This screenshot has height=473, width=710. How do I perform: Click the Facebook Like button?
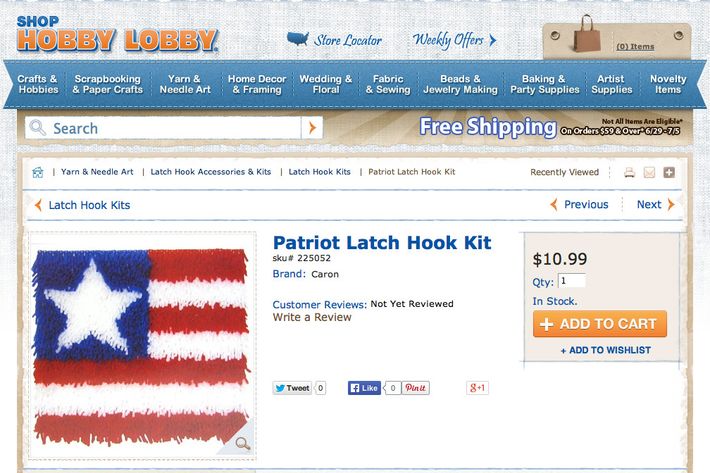pos(364,388)
